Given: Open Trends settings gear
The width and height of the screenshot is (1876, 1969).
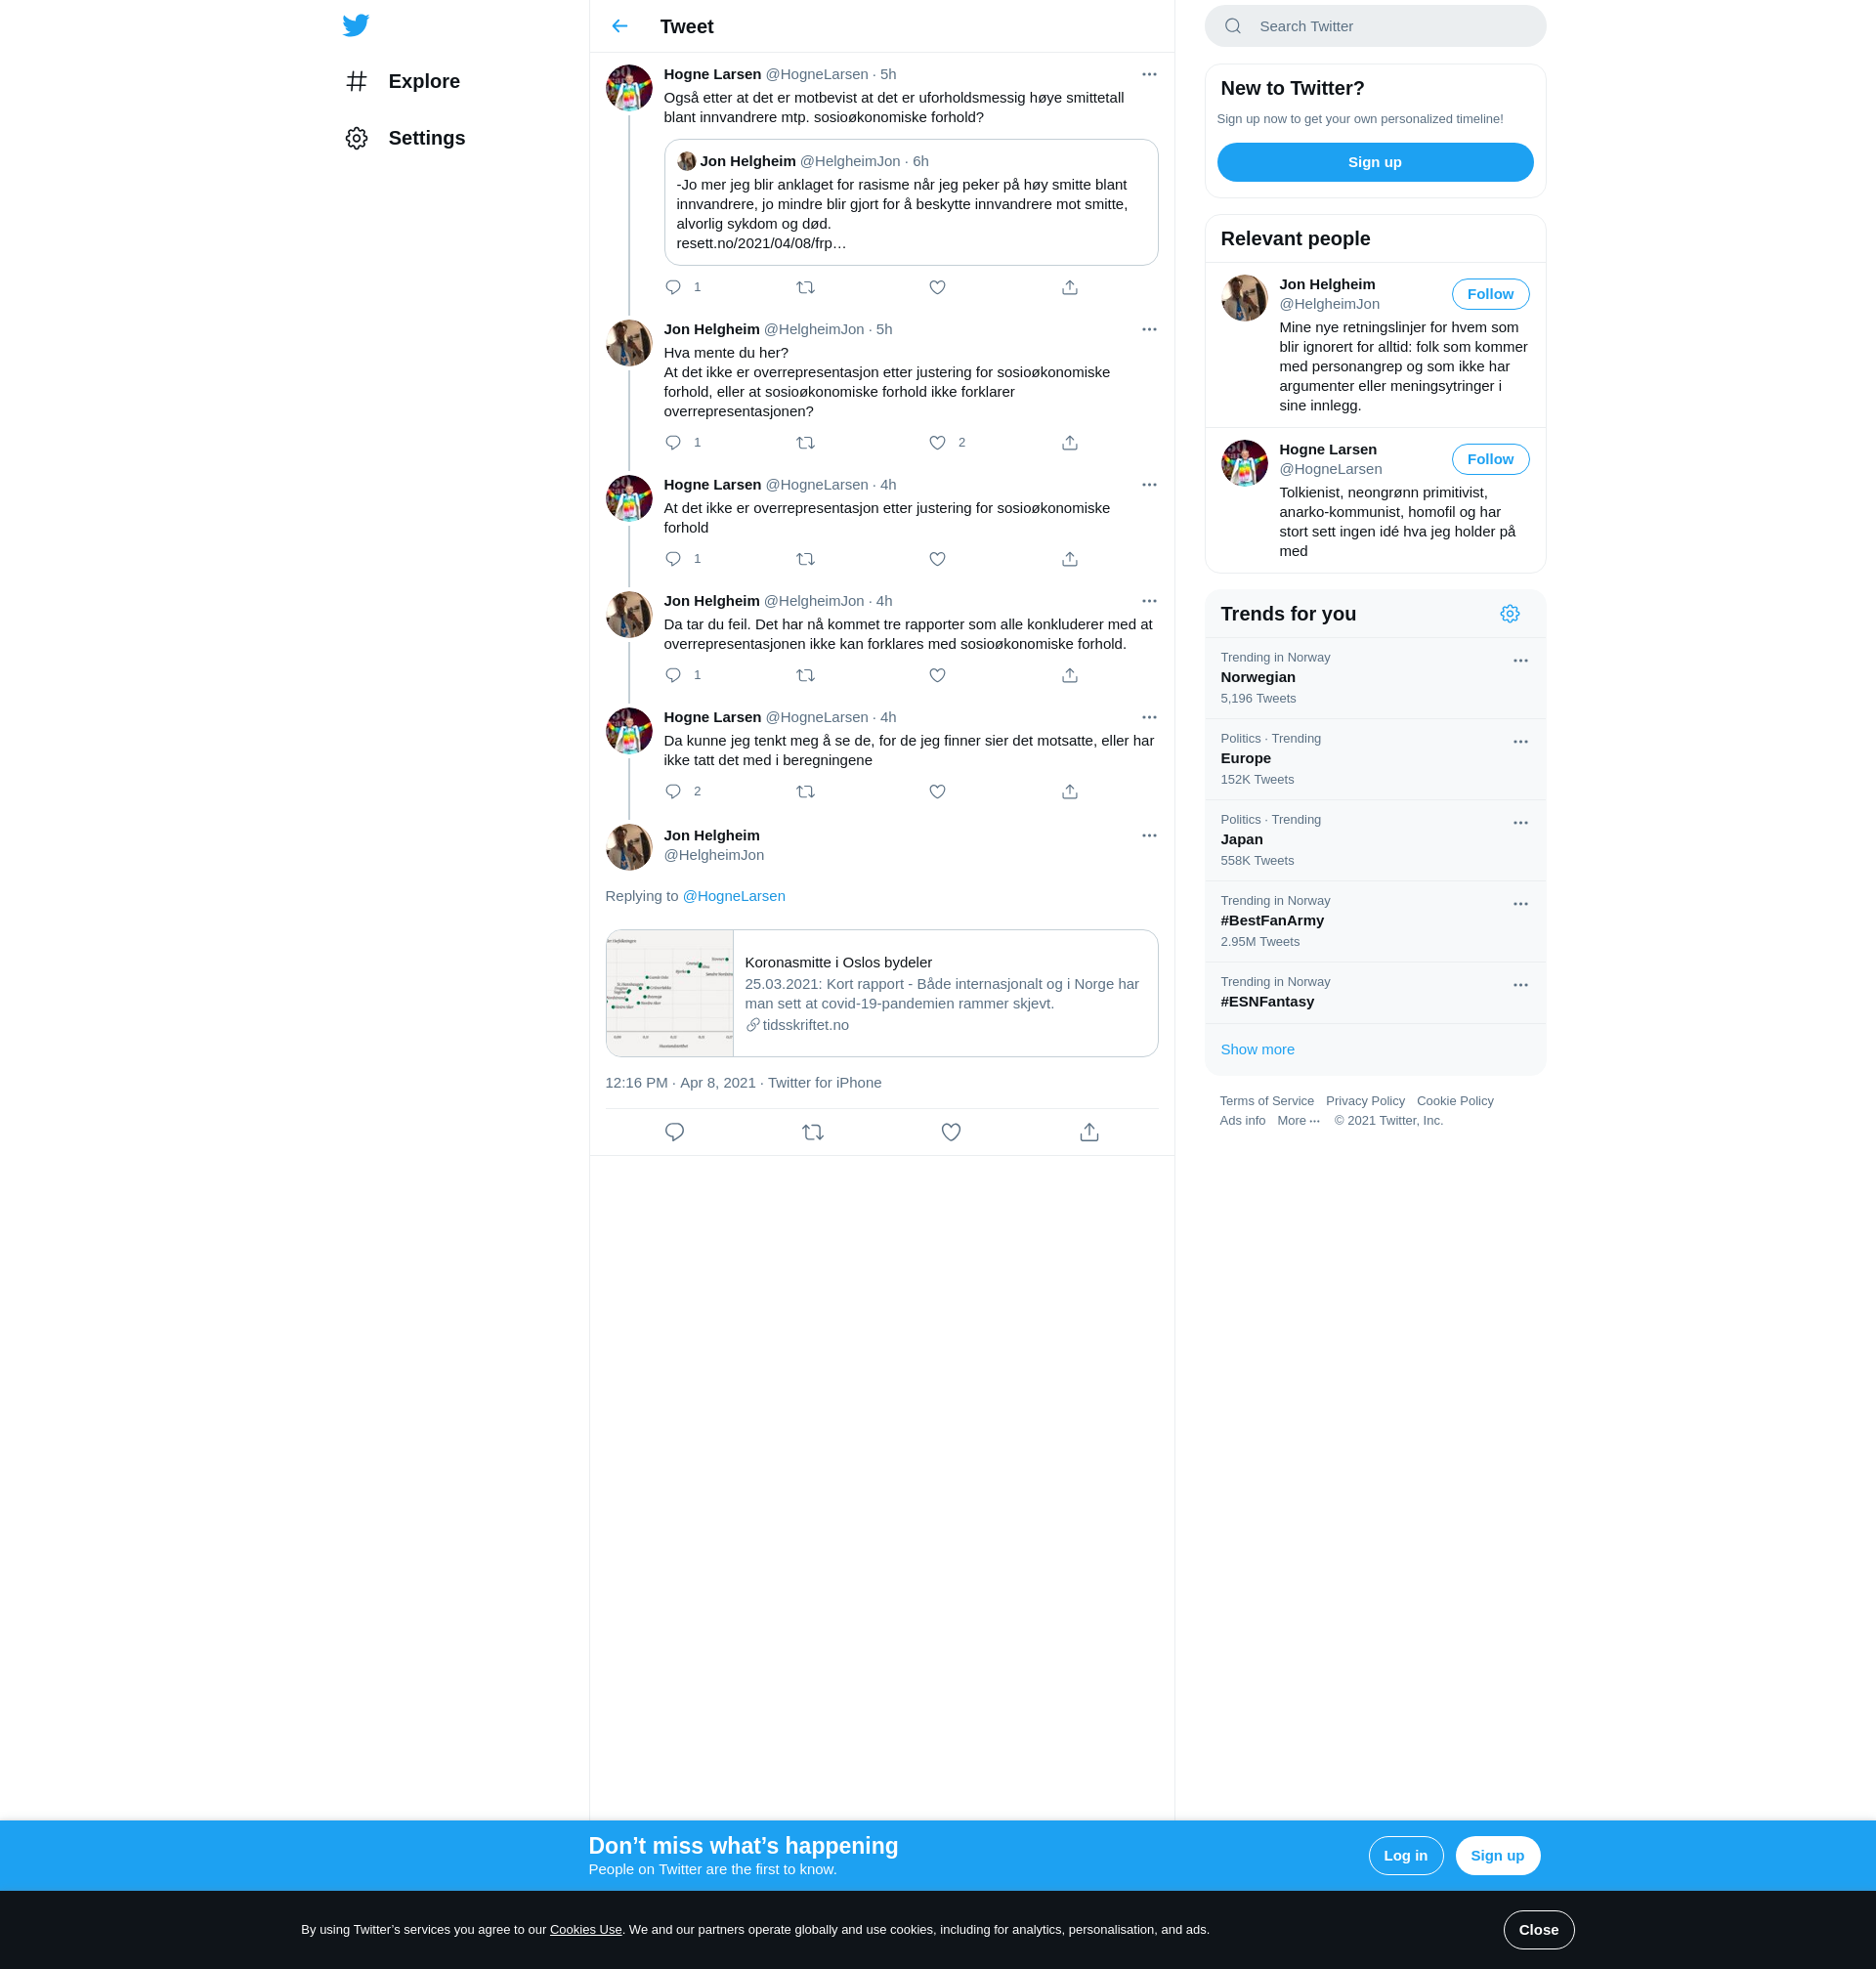Looking at the screenshot, I should click(1510, 614).
